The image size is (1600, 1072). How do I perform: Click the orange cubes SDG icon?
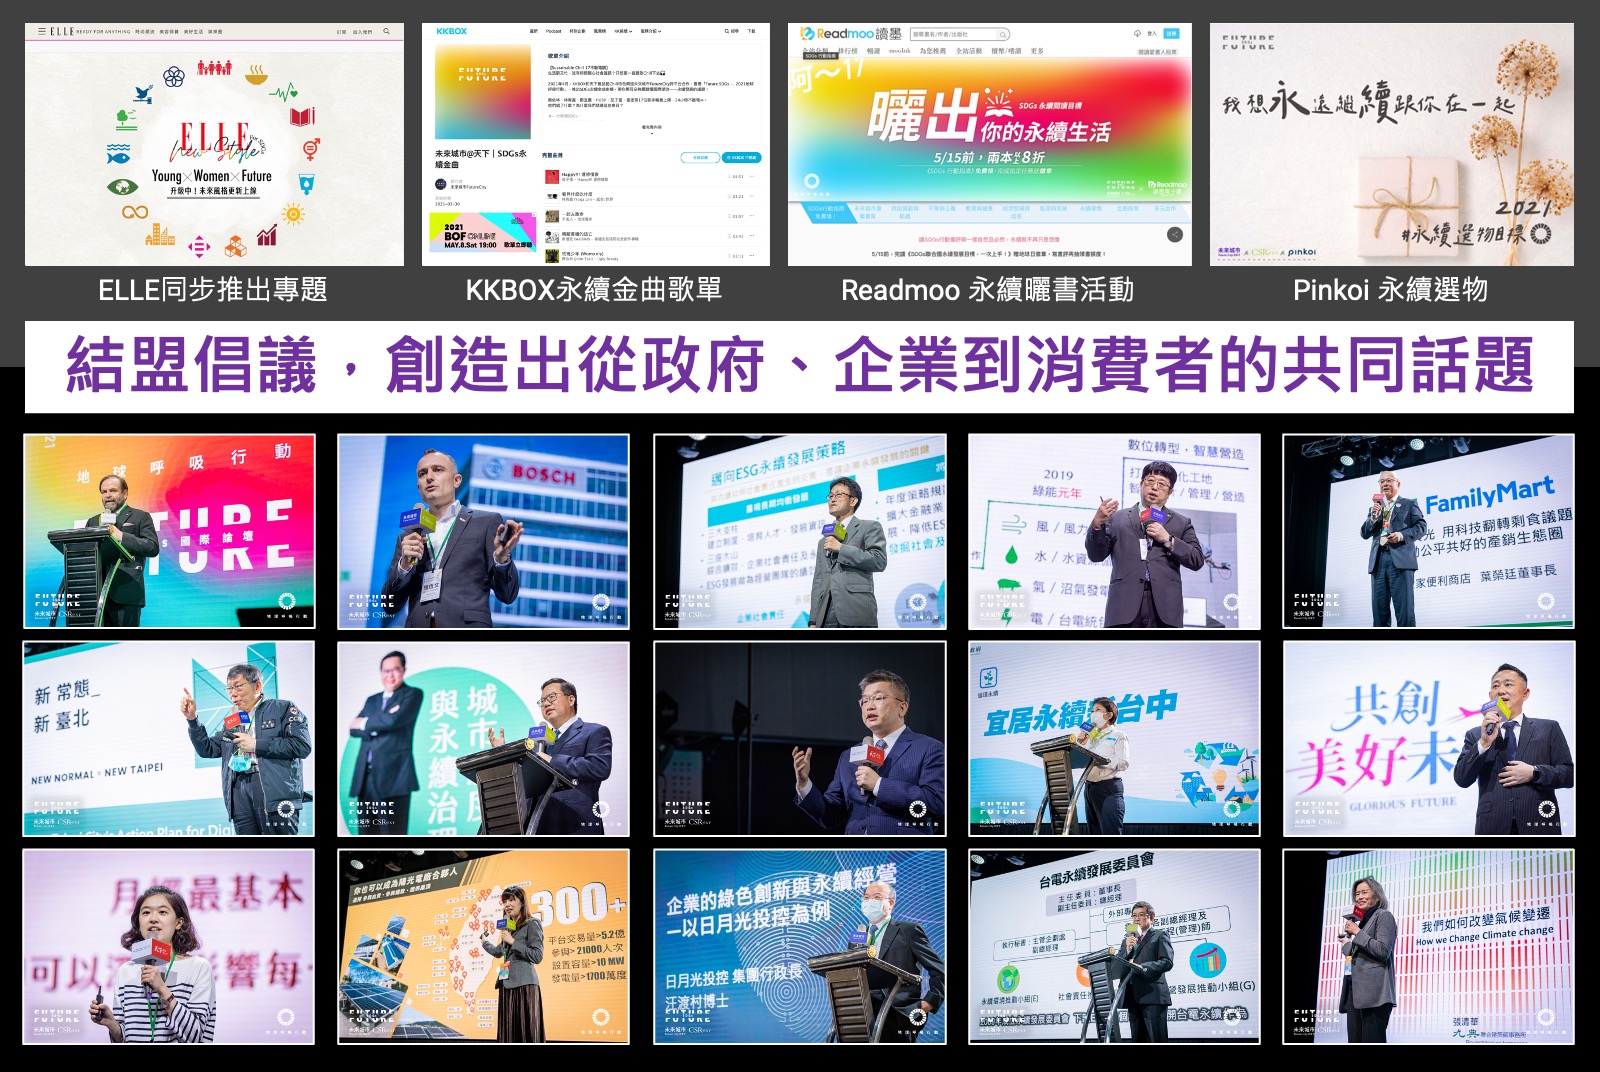[235, 245]
